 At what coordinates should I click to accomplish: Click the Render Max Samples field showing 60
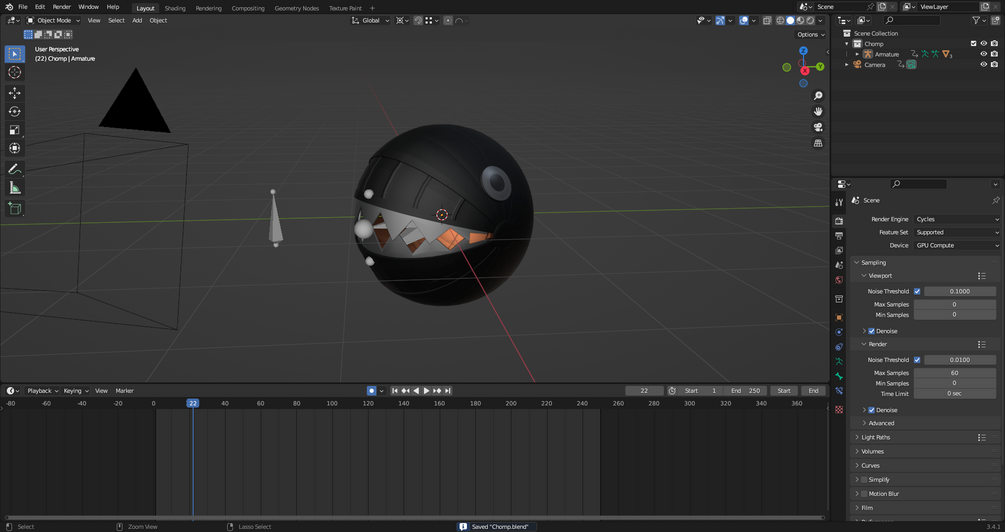954,373
